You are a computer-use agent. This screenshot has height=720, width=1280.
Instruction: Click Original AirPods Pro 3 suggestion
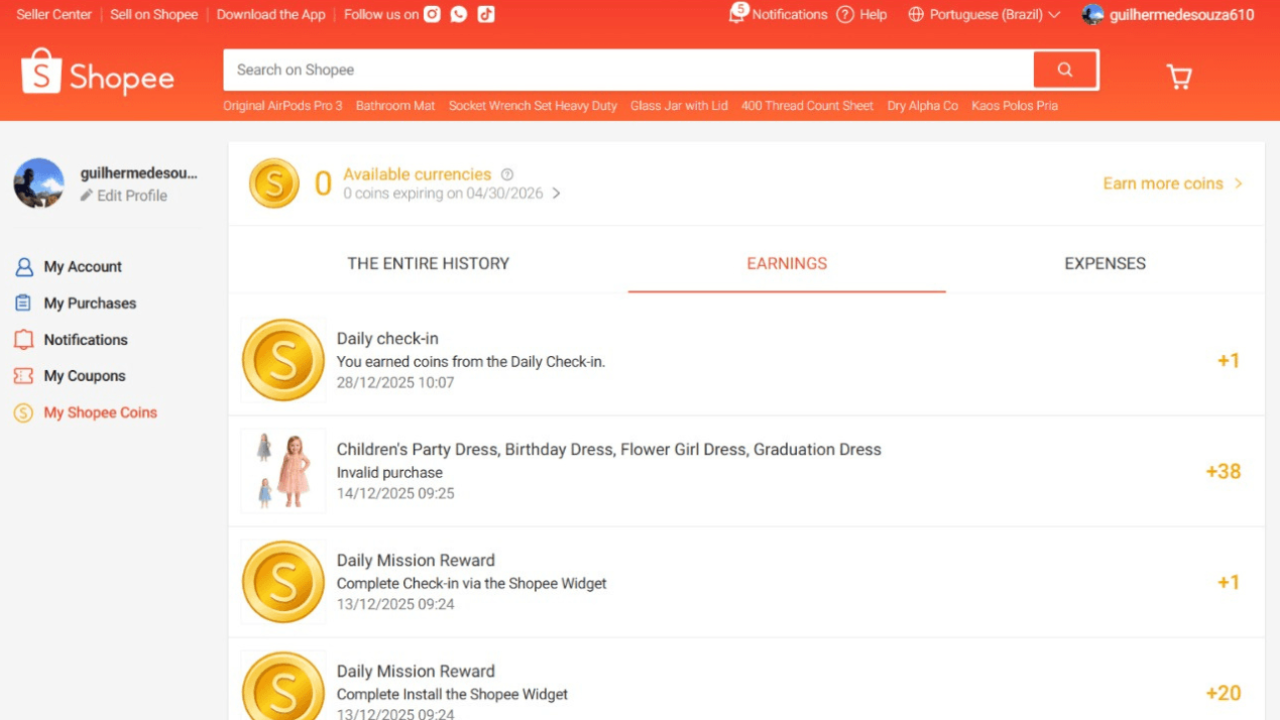point(283,105)
